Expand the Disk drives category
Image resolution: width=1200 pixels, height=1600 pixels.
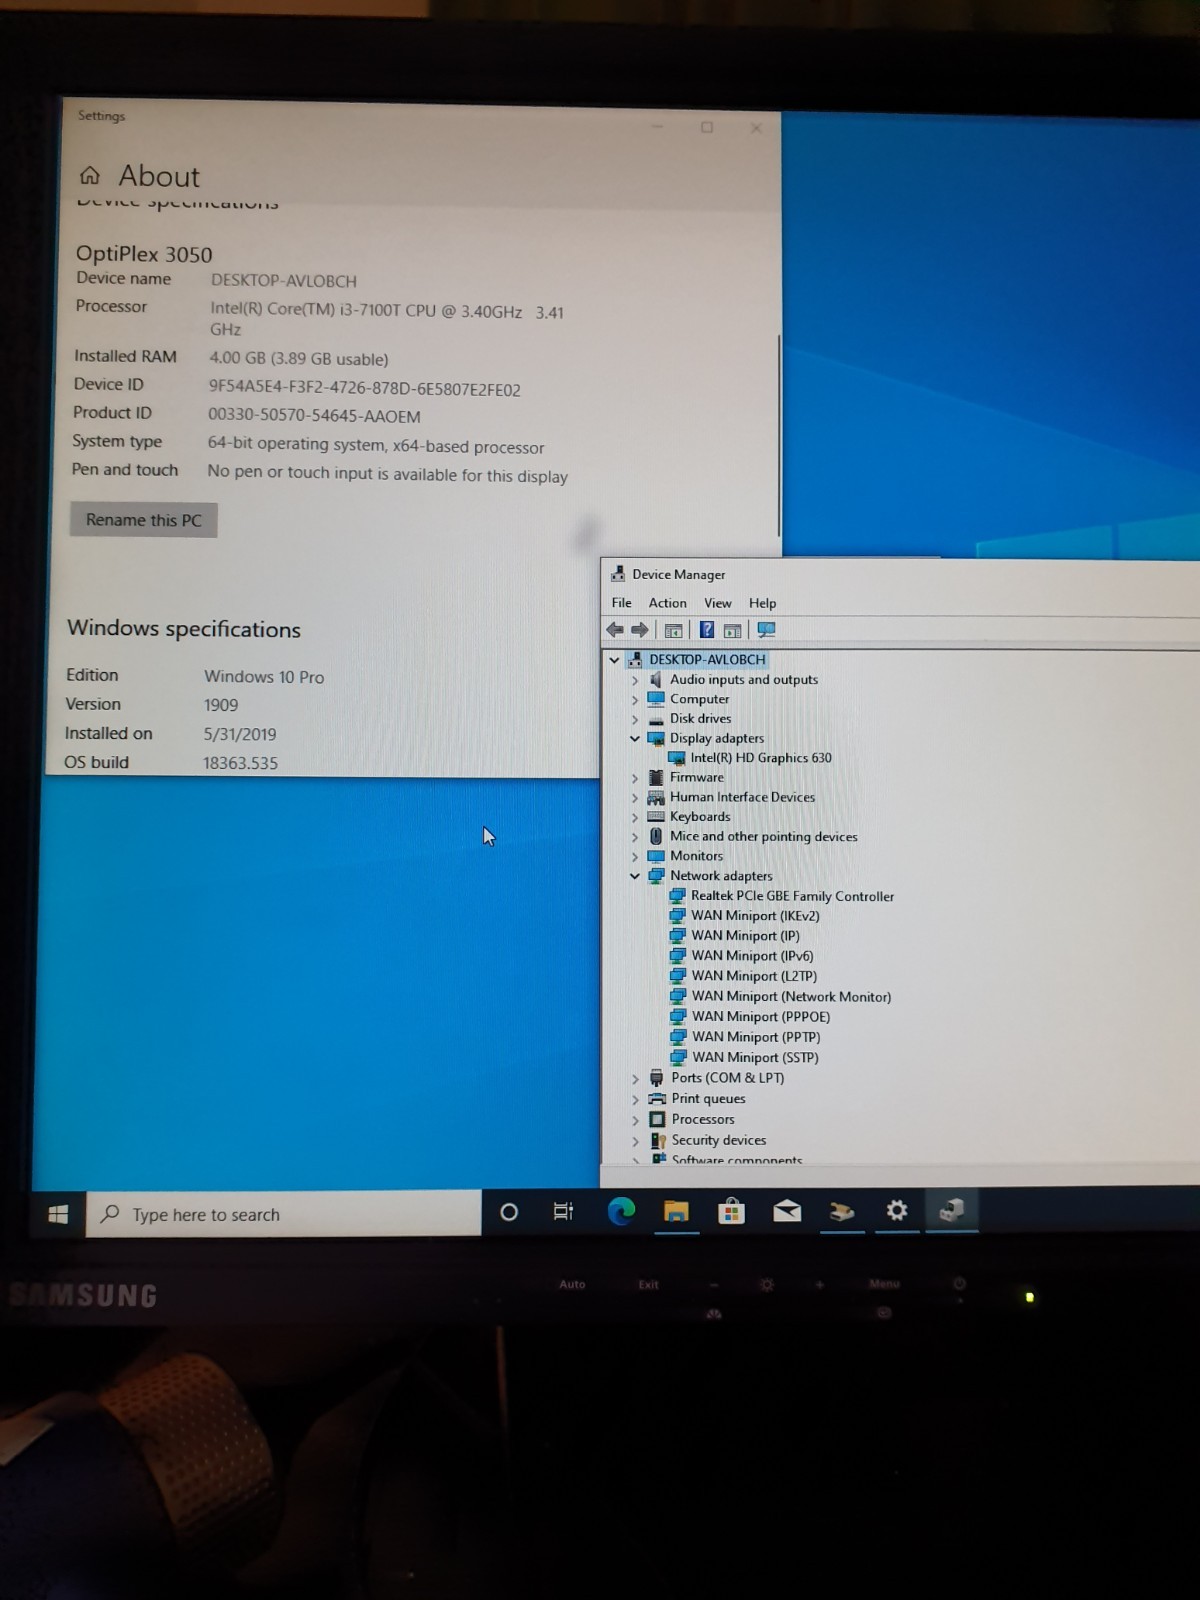tap(635, 719)
